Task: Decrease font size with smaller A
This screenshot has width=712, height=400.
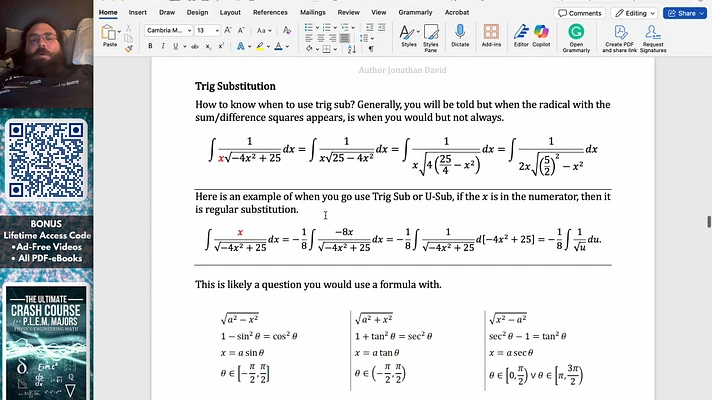Action: 241,30
